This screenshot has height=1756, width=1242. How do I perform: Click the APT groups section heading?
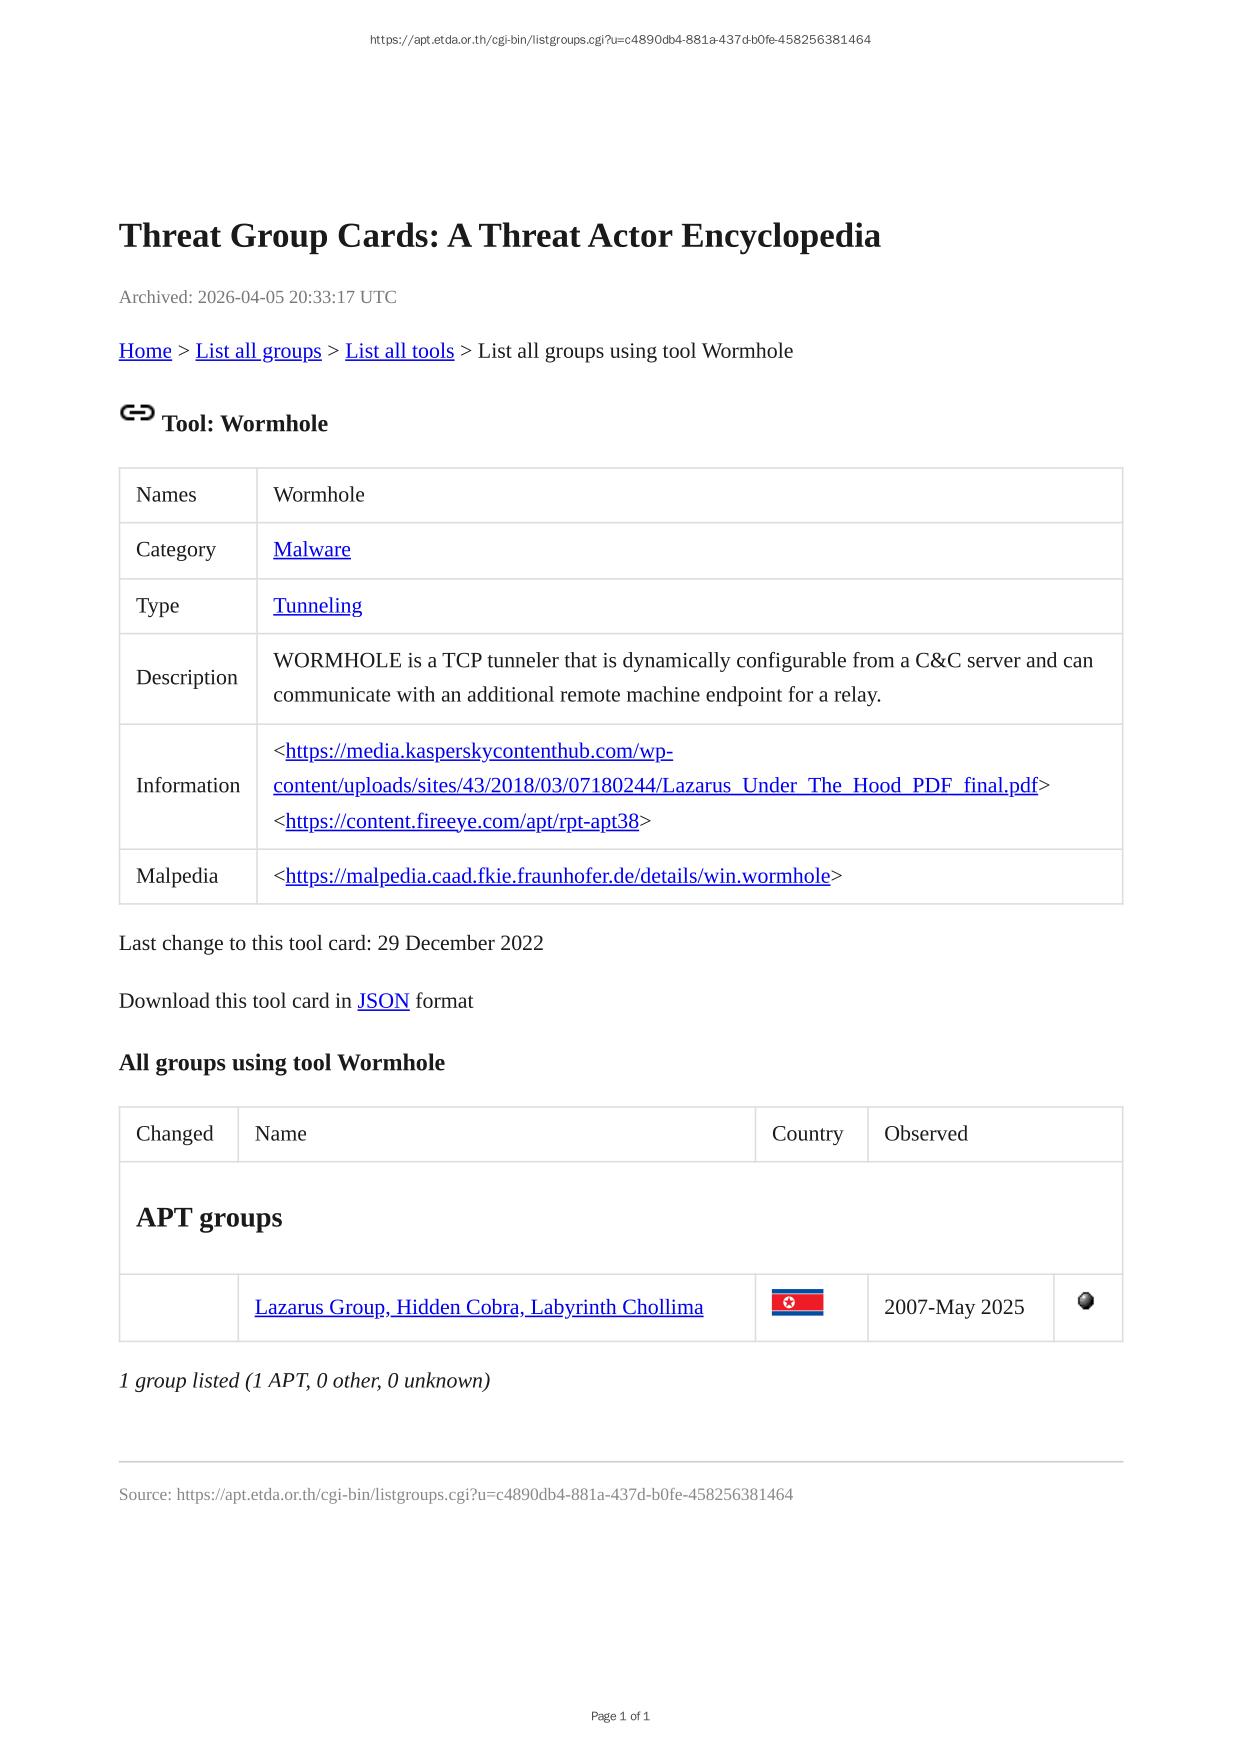pos(209,1217)
